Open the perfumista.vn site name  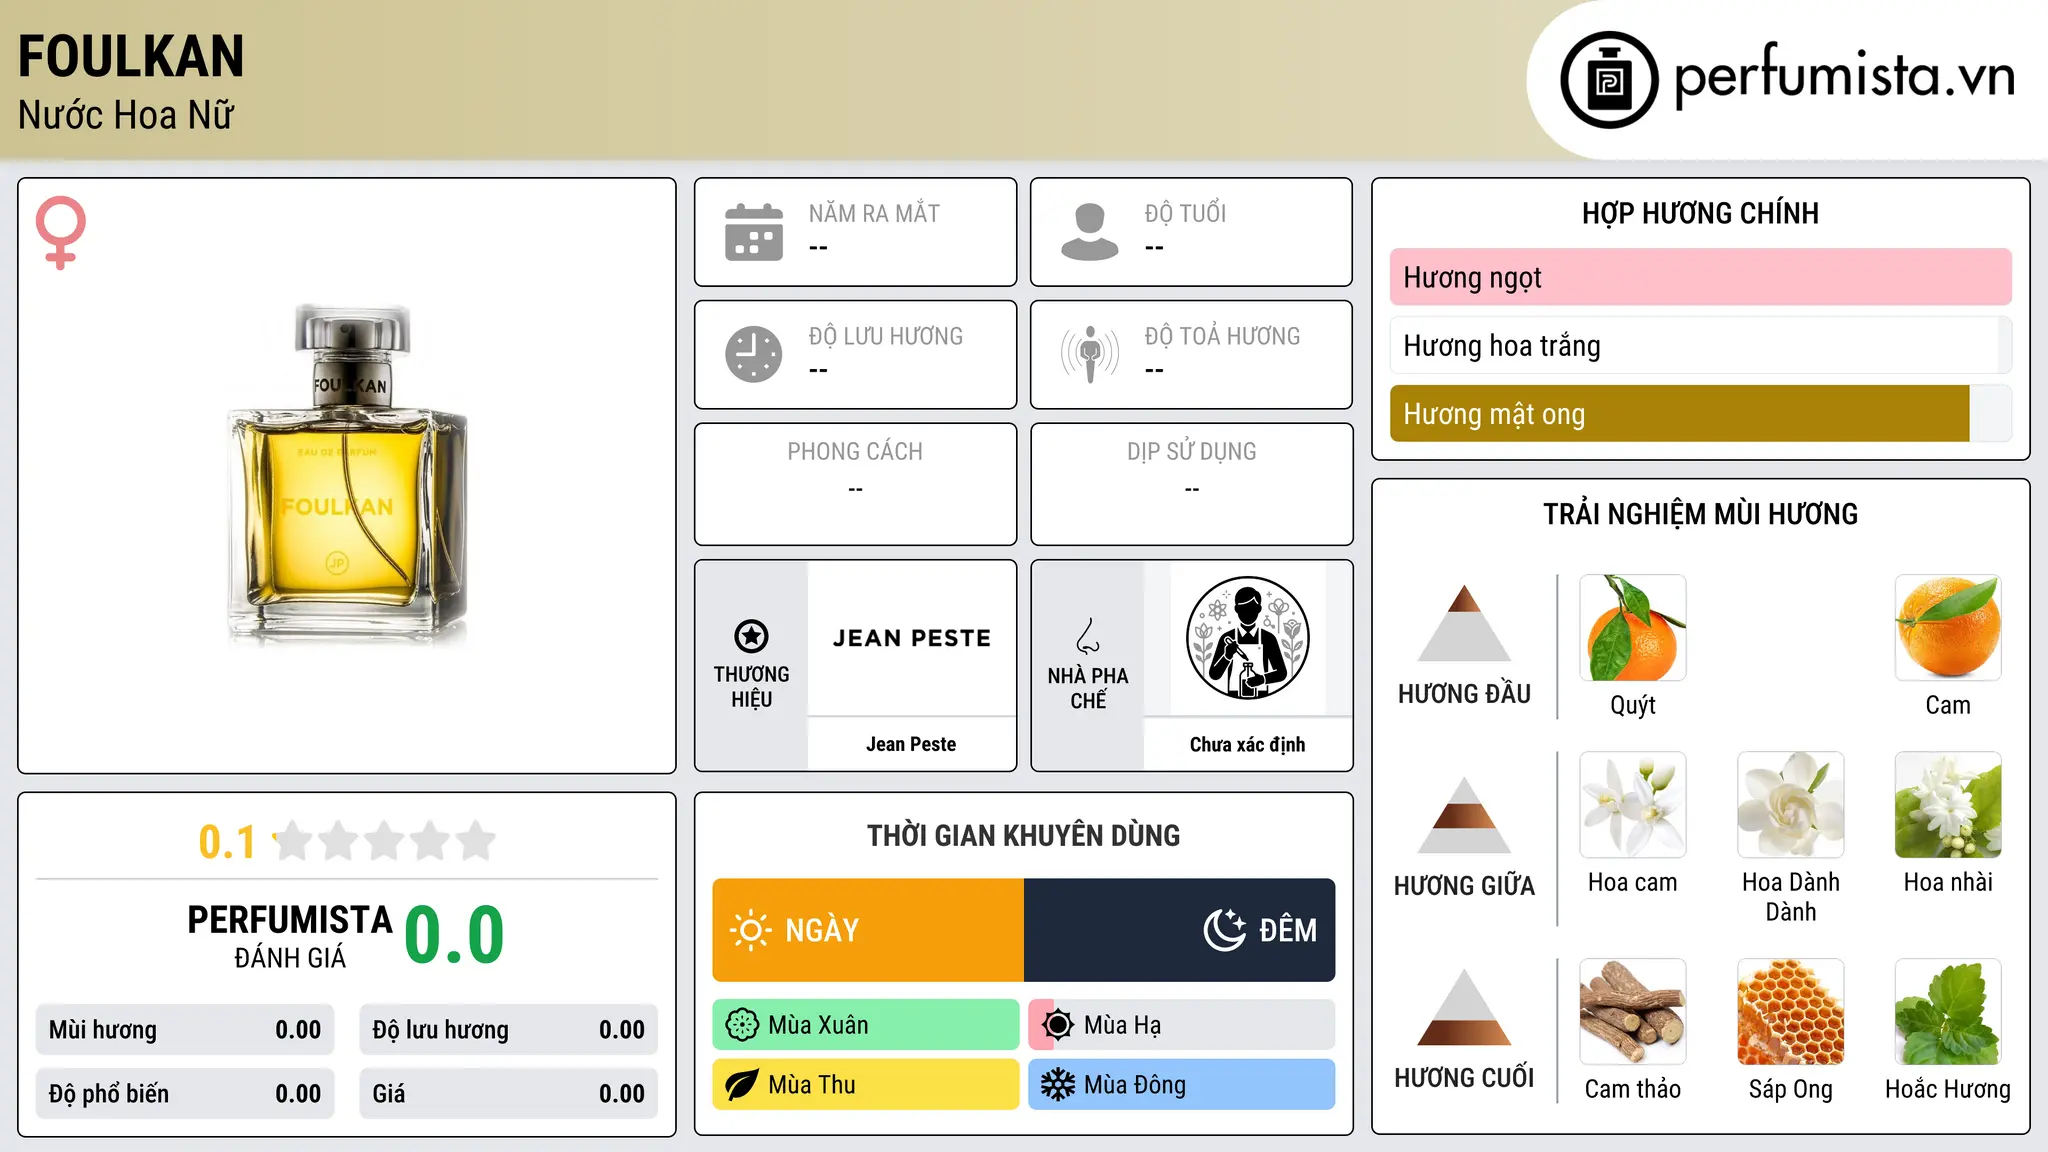(x=1845, y=78)
